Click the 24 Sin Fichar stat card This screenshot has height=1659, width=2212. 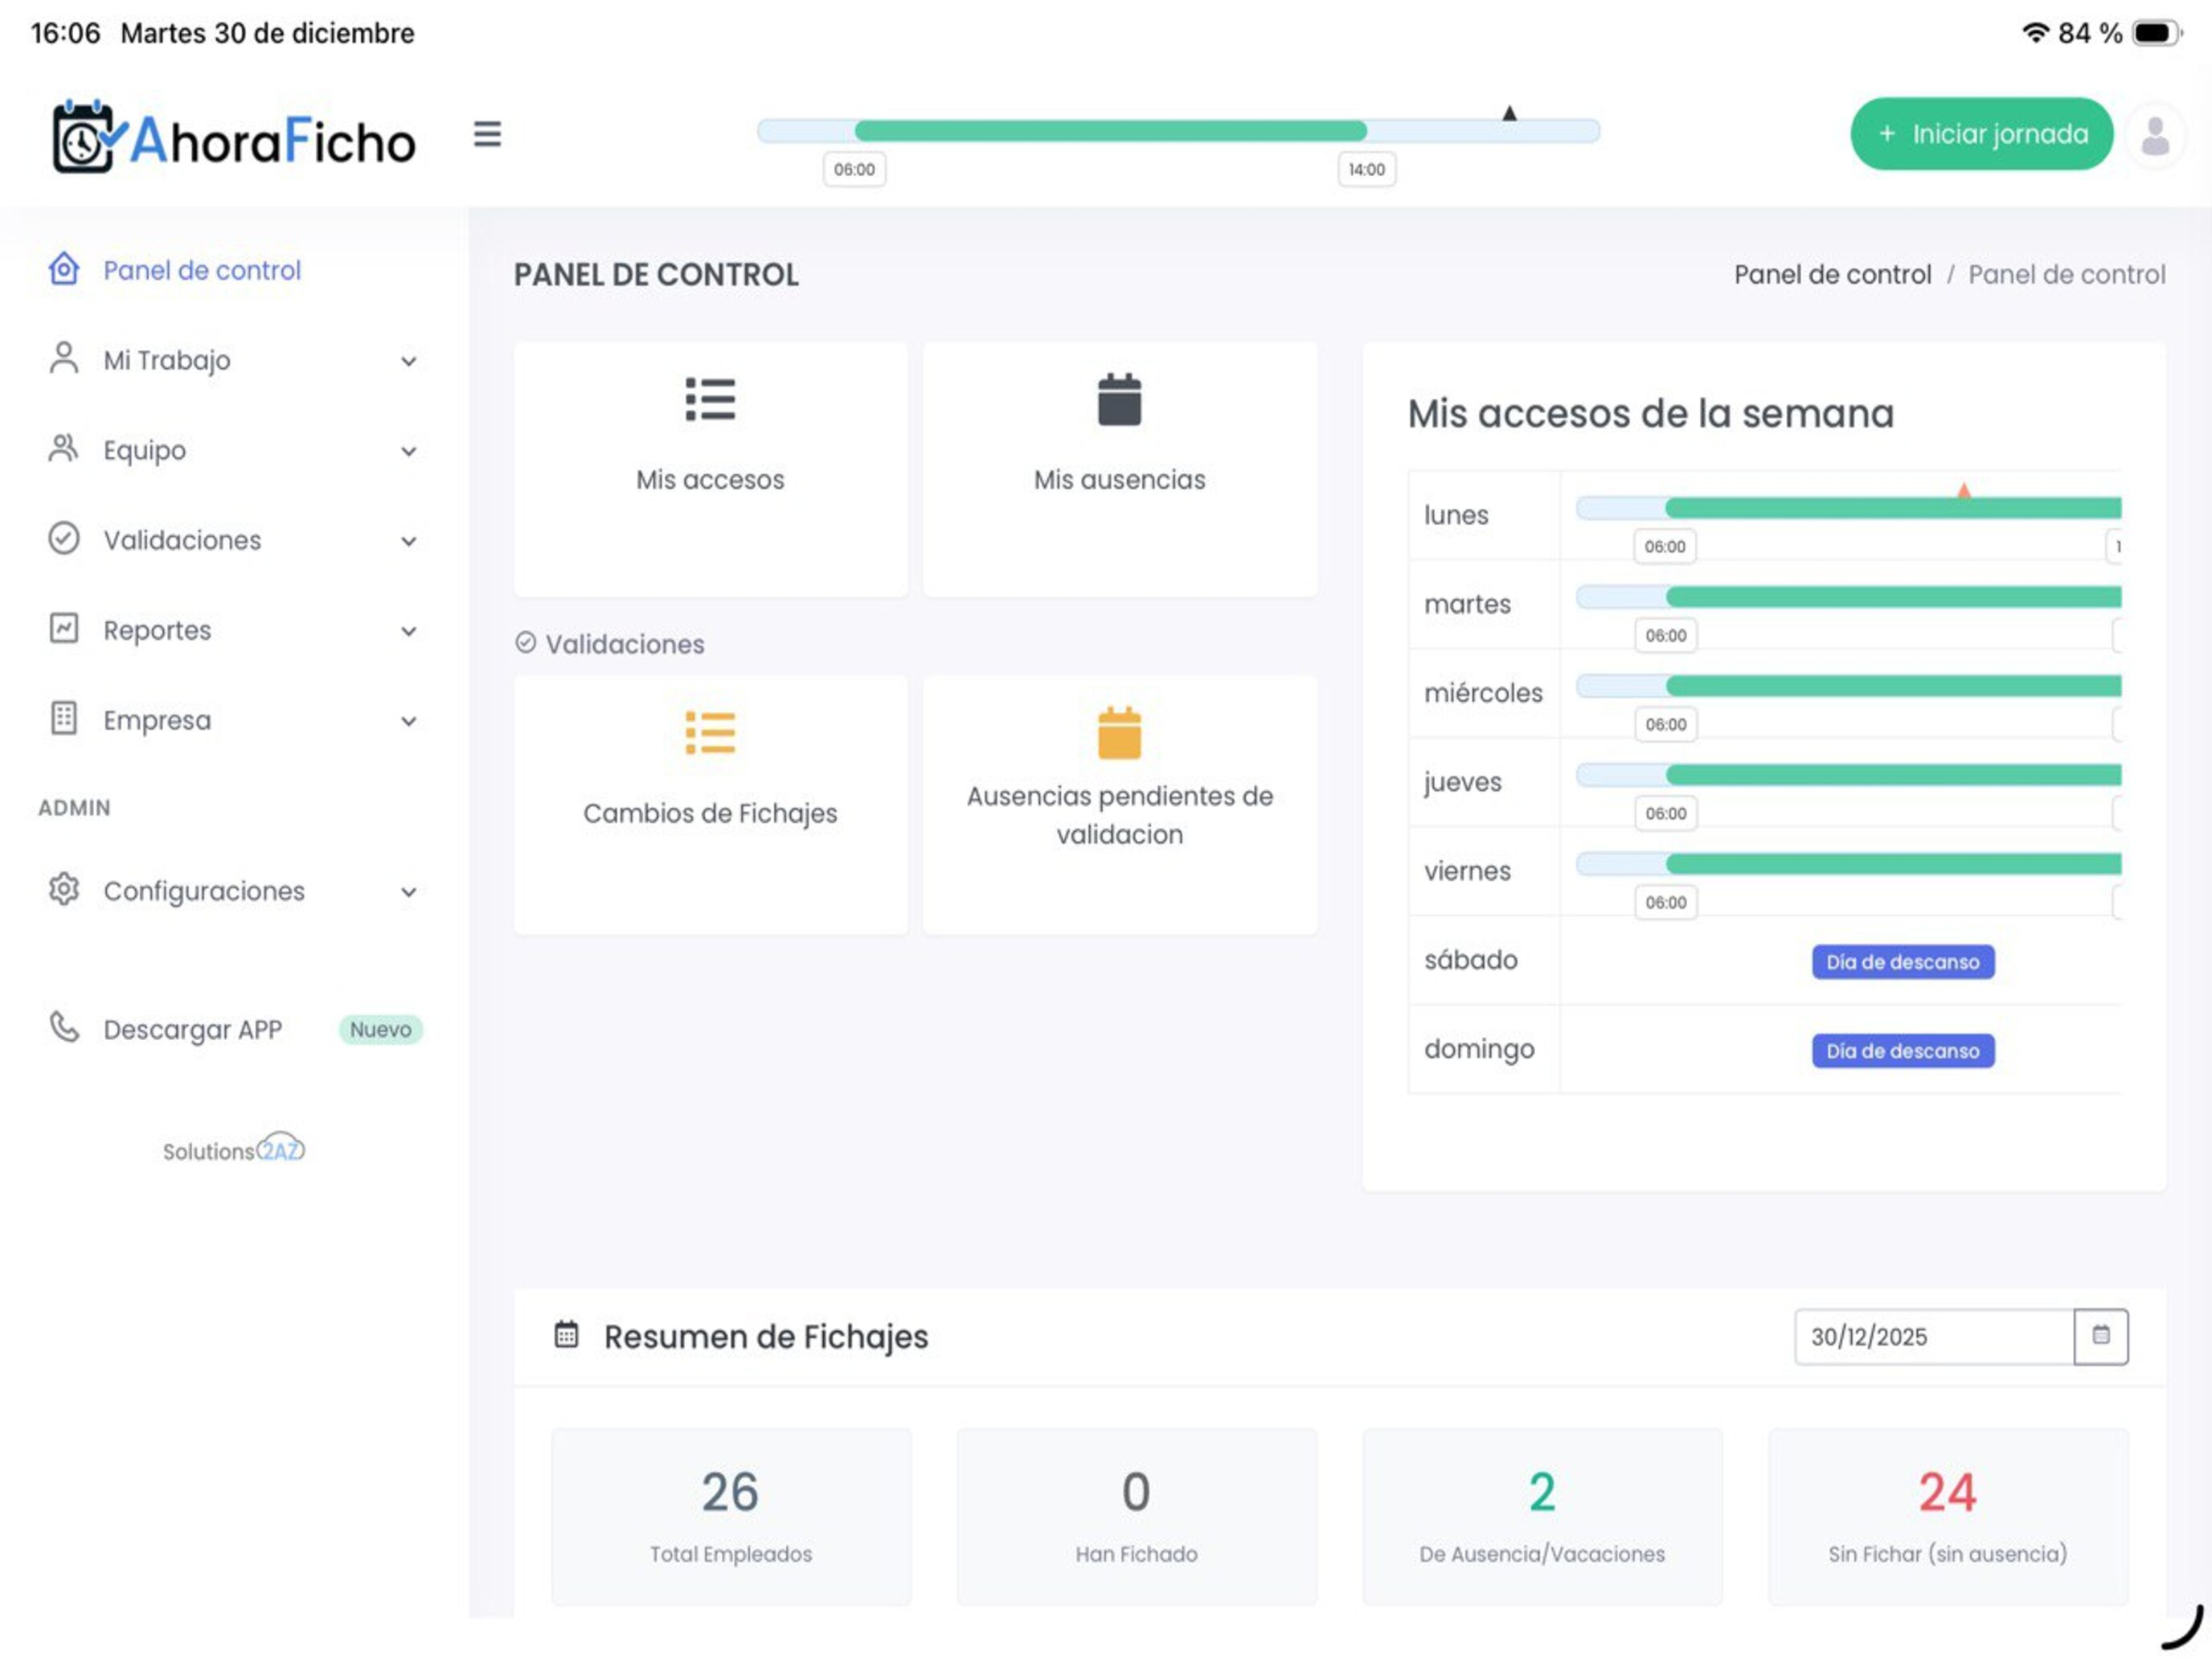pos(1947,1516)
